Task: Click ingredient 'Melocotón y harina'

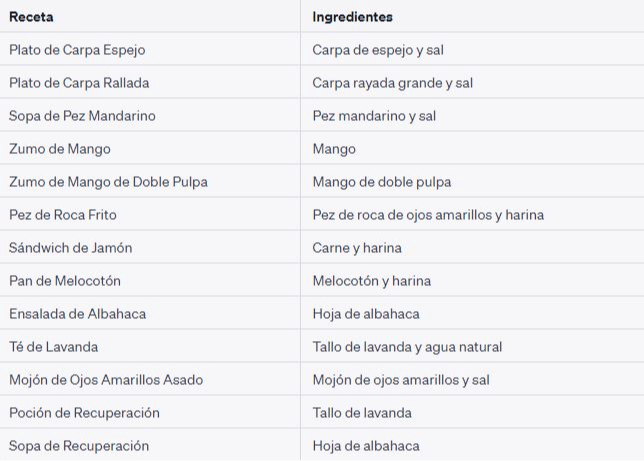Action: [372, 281]
